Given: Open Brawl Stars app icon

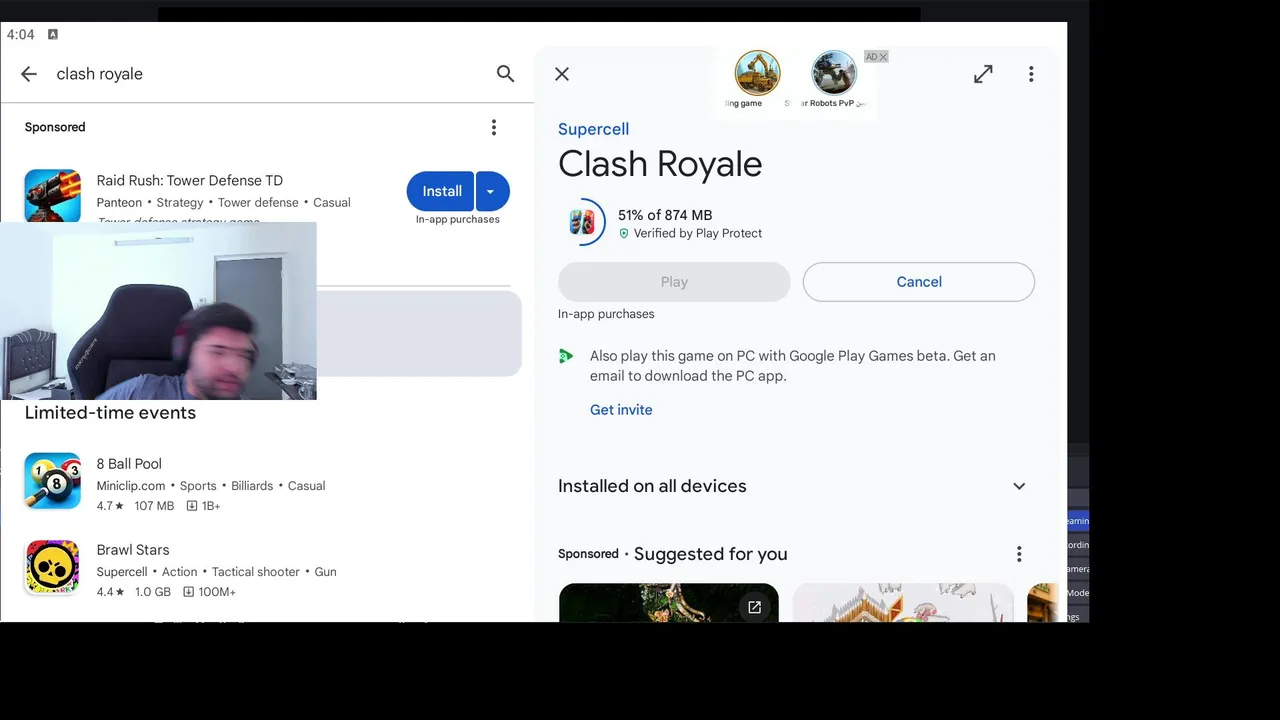Looking at the screenshot, I should (53, 567).
